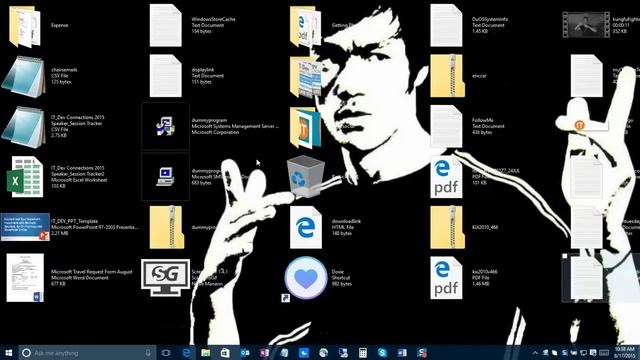
Task: Select the KIX2010_466 zipped folder
Action: pyautogui.click(x=447, y=227)
